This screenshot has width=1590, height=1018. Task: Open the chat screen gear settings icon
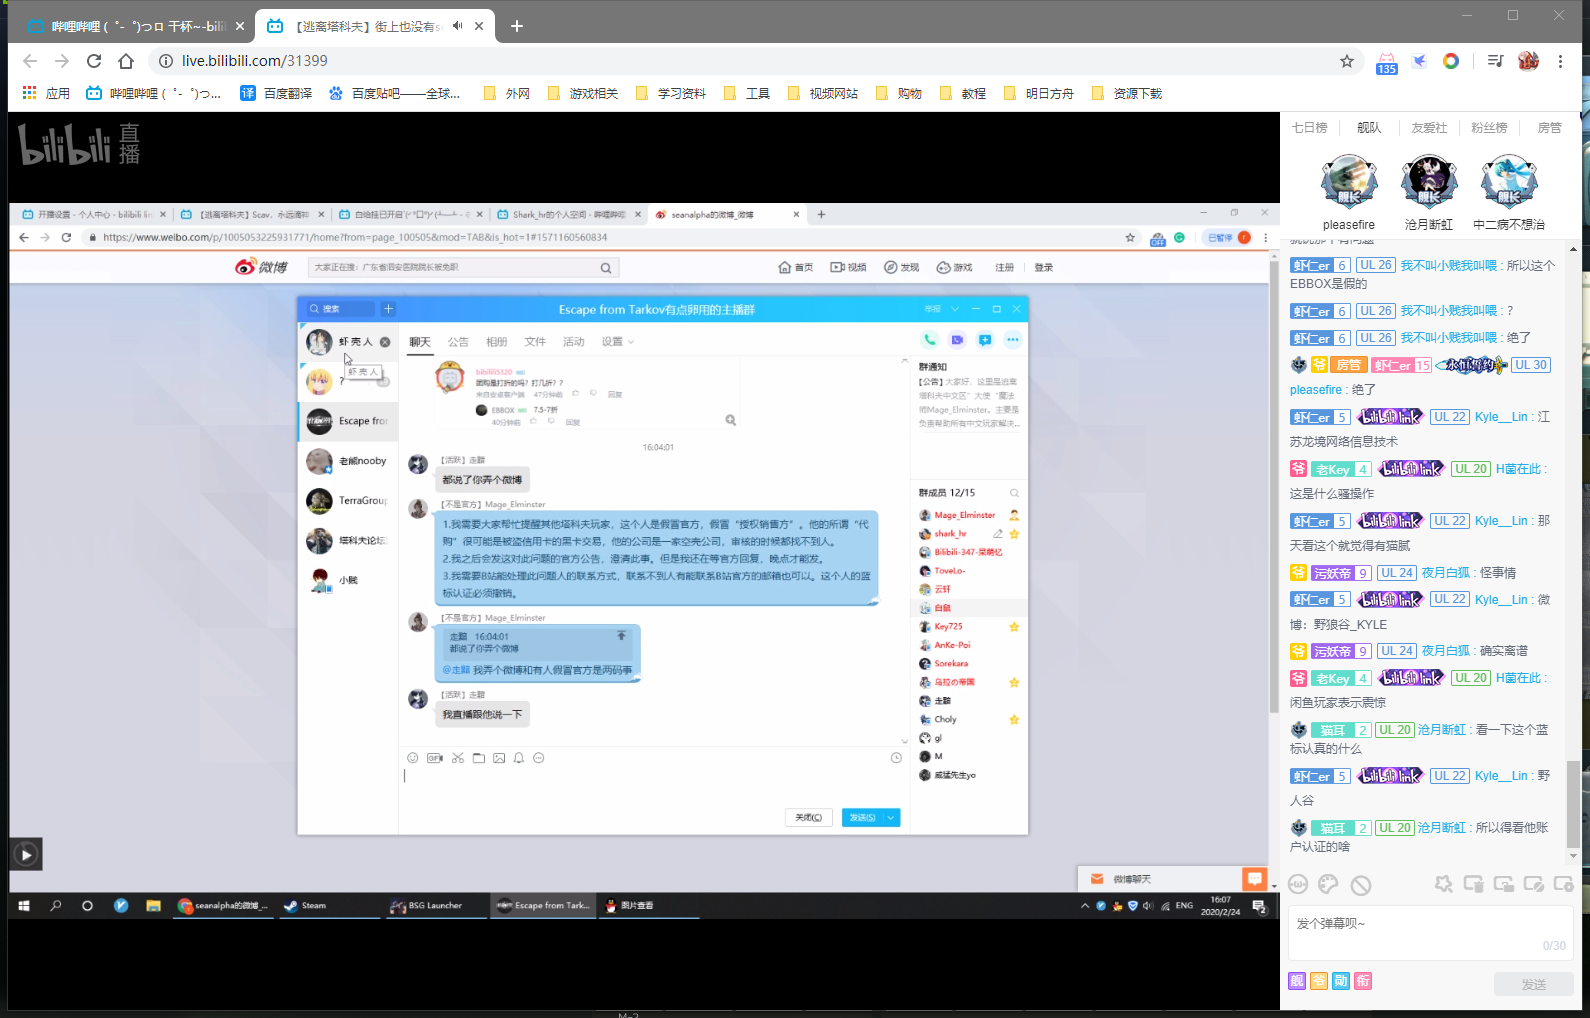[x=1564, y=884]
